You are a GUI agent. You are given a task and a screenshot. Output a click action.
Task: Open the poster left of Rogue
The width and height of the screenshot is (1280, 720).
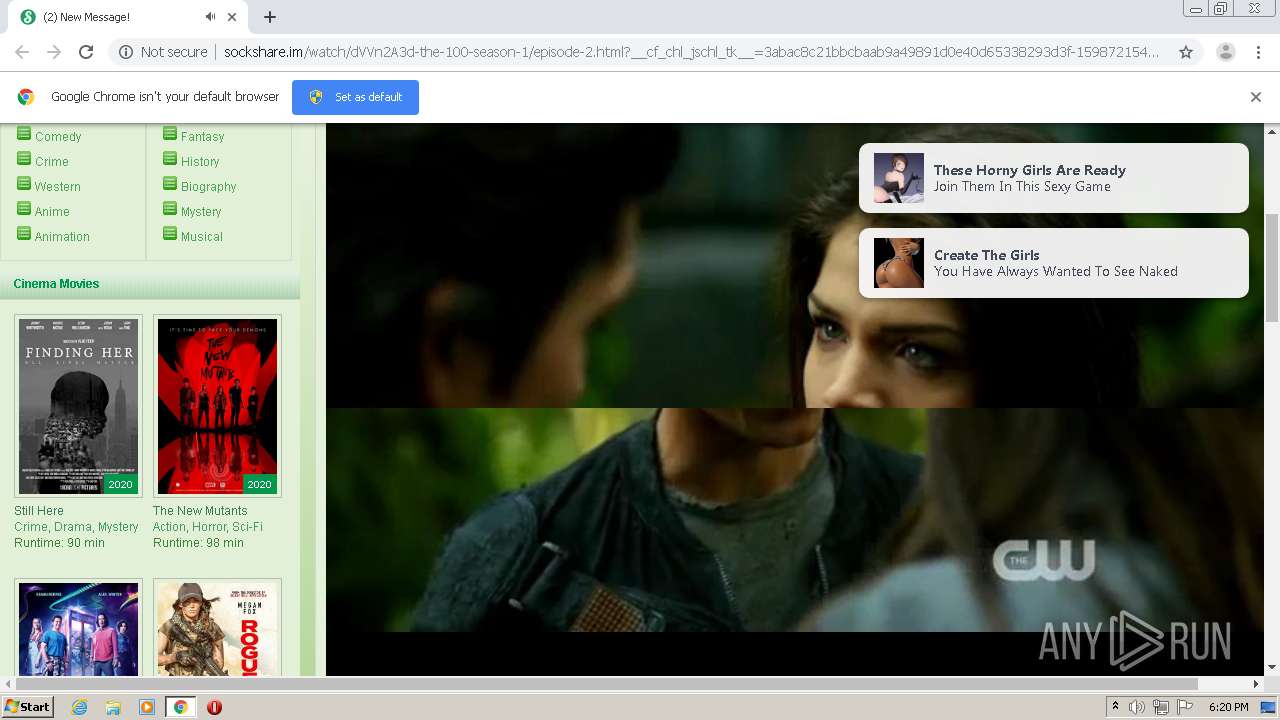(78, 629)
